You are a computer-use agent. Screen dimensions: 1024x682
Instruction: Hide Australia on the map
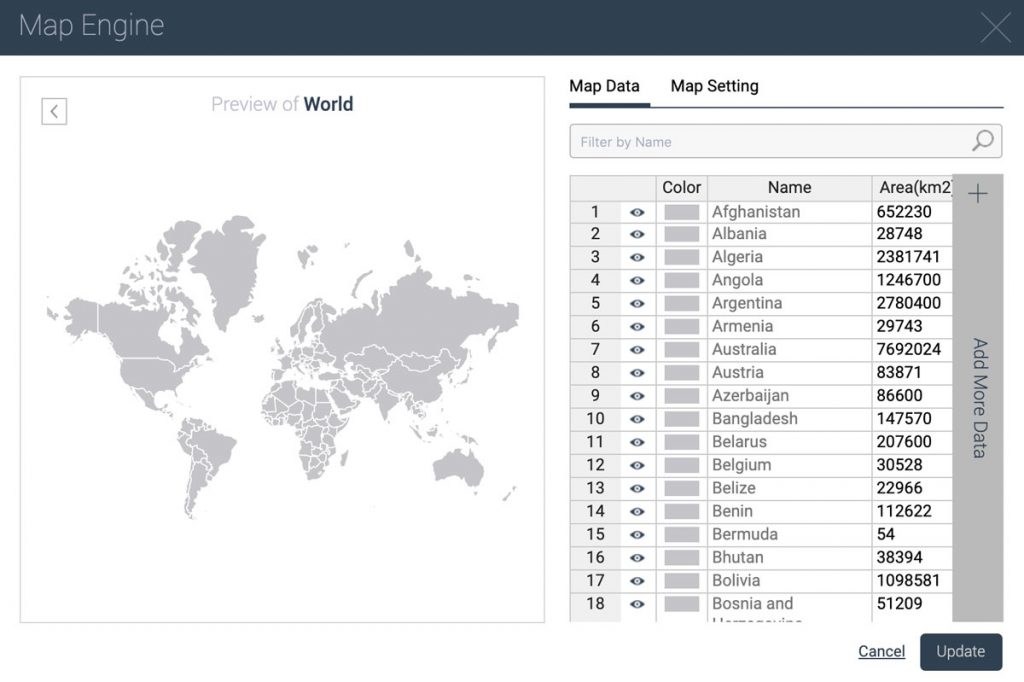(637, 349)
